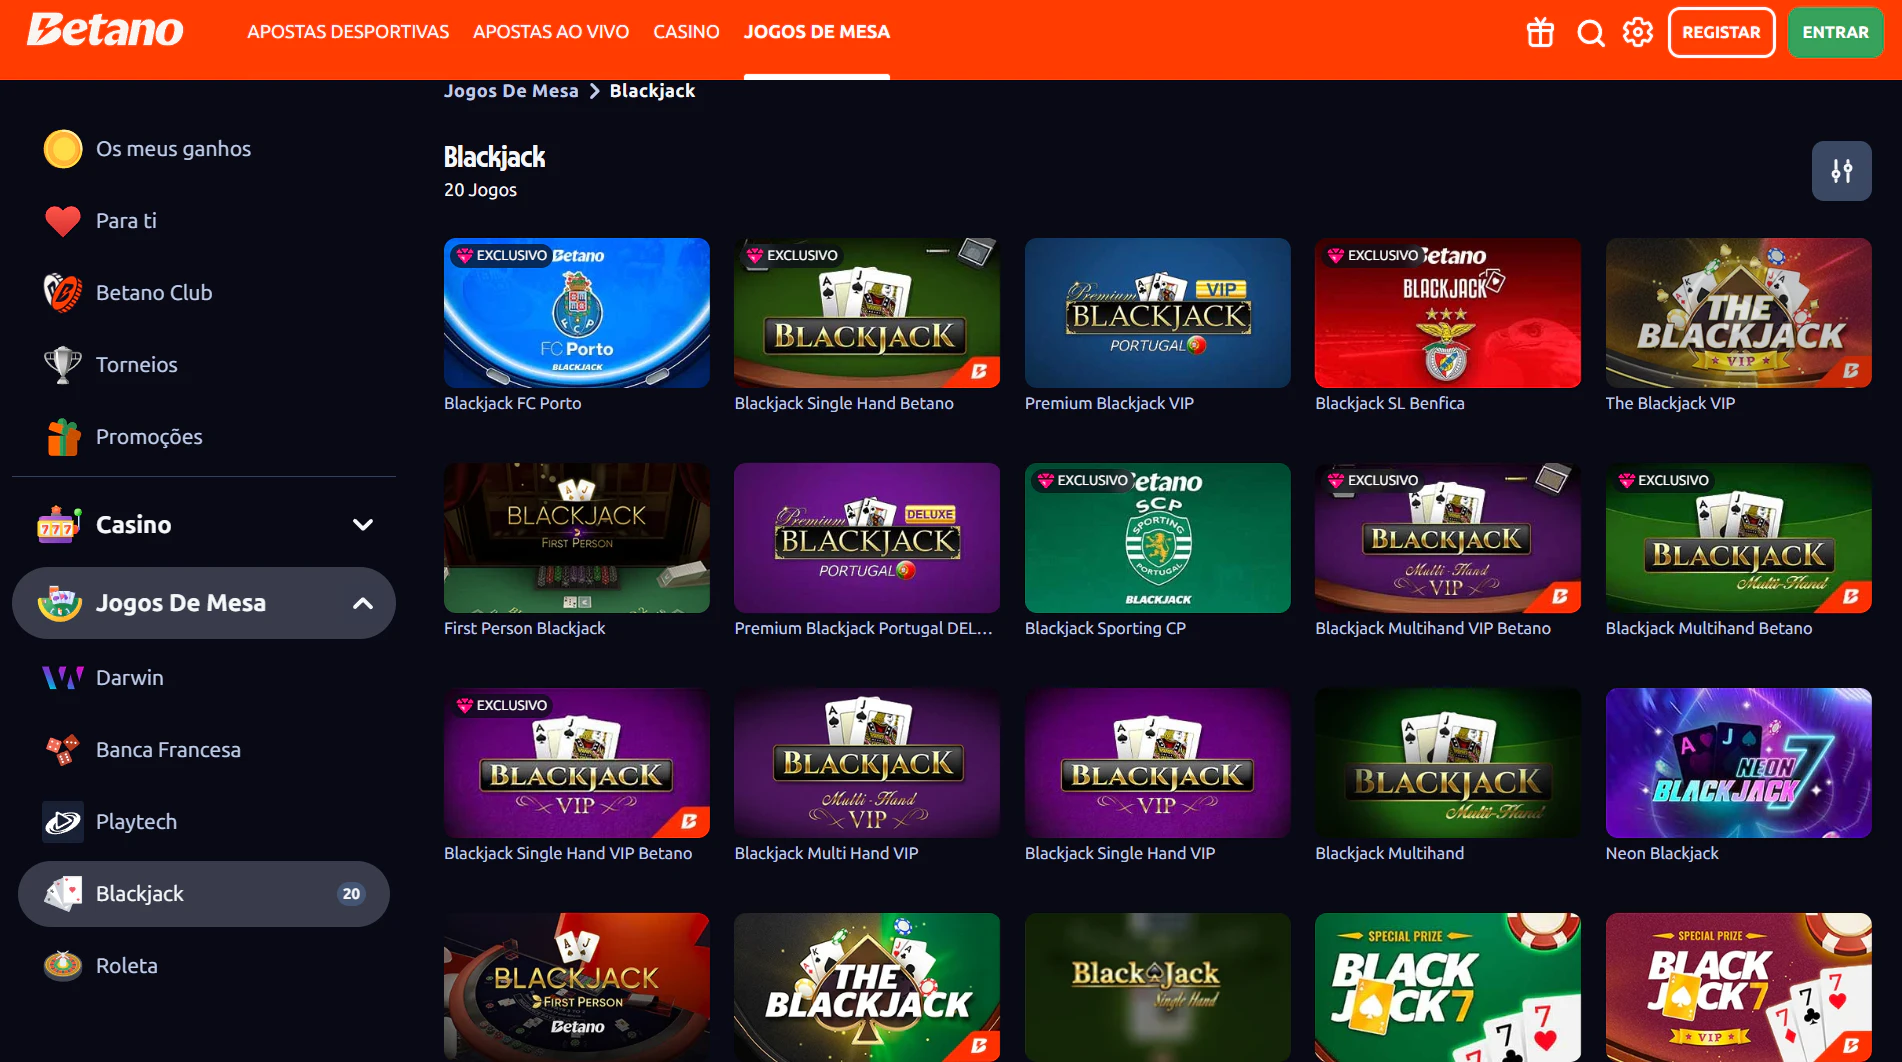Click the Playtech provider logo icon
Screen dimensions: 1902x1062
click(x=63, y=822)
